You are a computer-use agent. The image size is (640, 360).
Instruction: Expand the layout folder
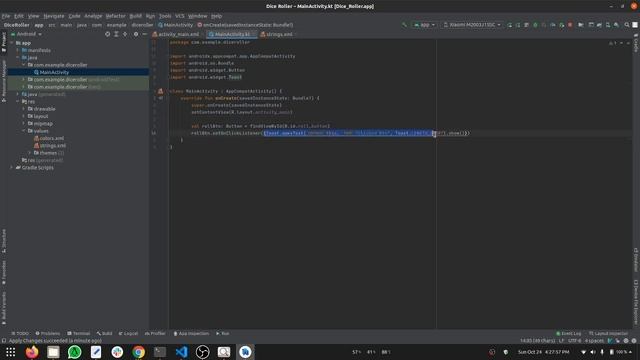coord(24,116)
